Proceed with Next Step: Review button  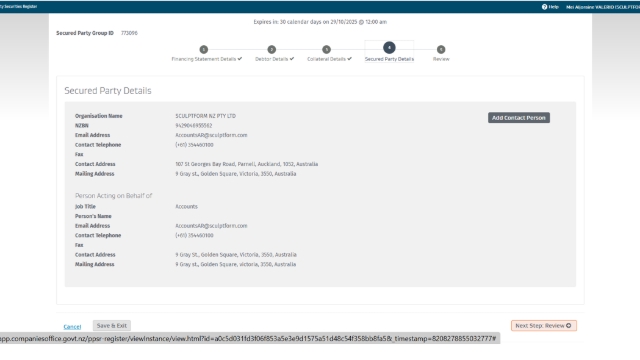[x=544, y=326]
